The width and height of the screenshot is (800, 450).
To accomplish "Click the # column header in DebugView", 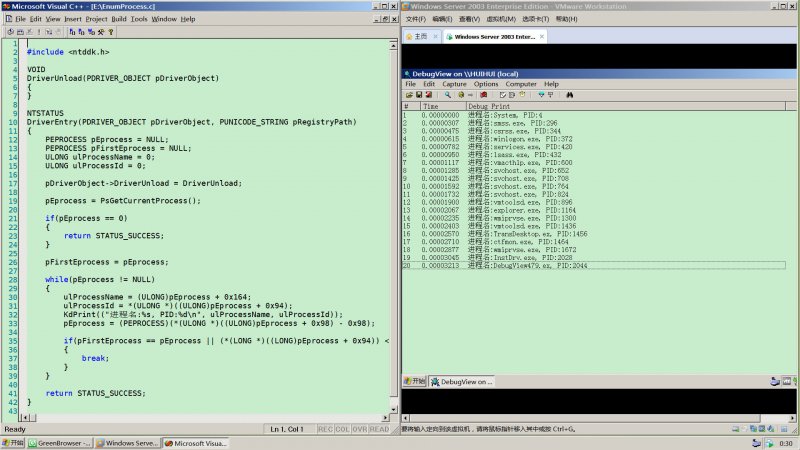I will pos(411,106).
